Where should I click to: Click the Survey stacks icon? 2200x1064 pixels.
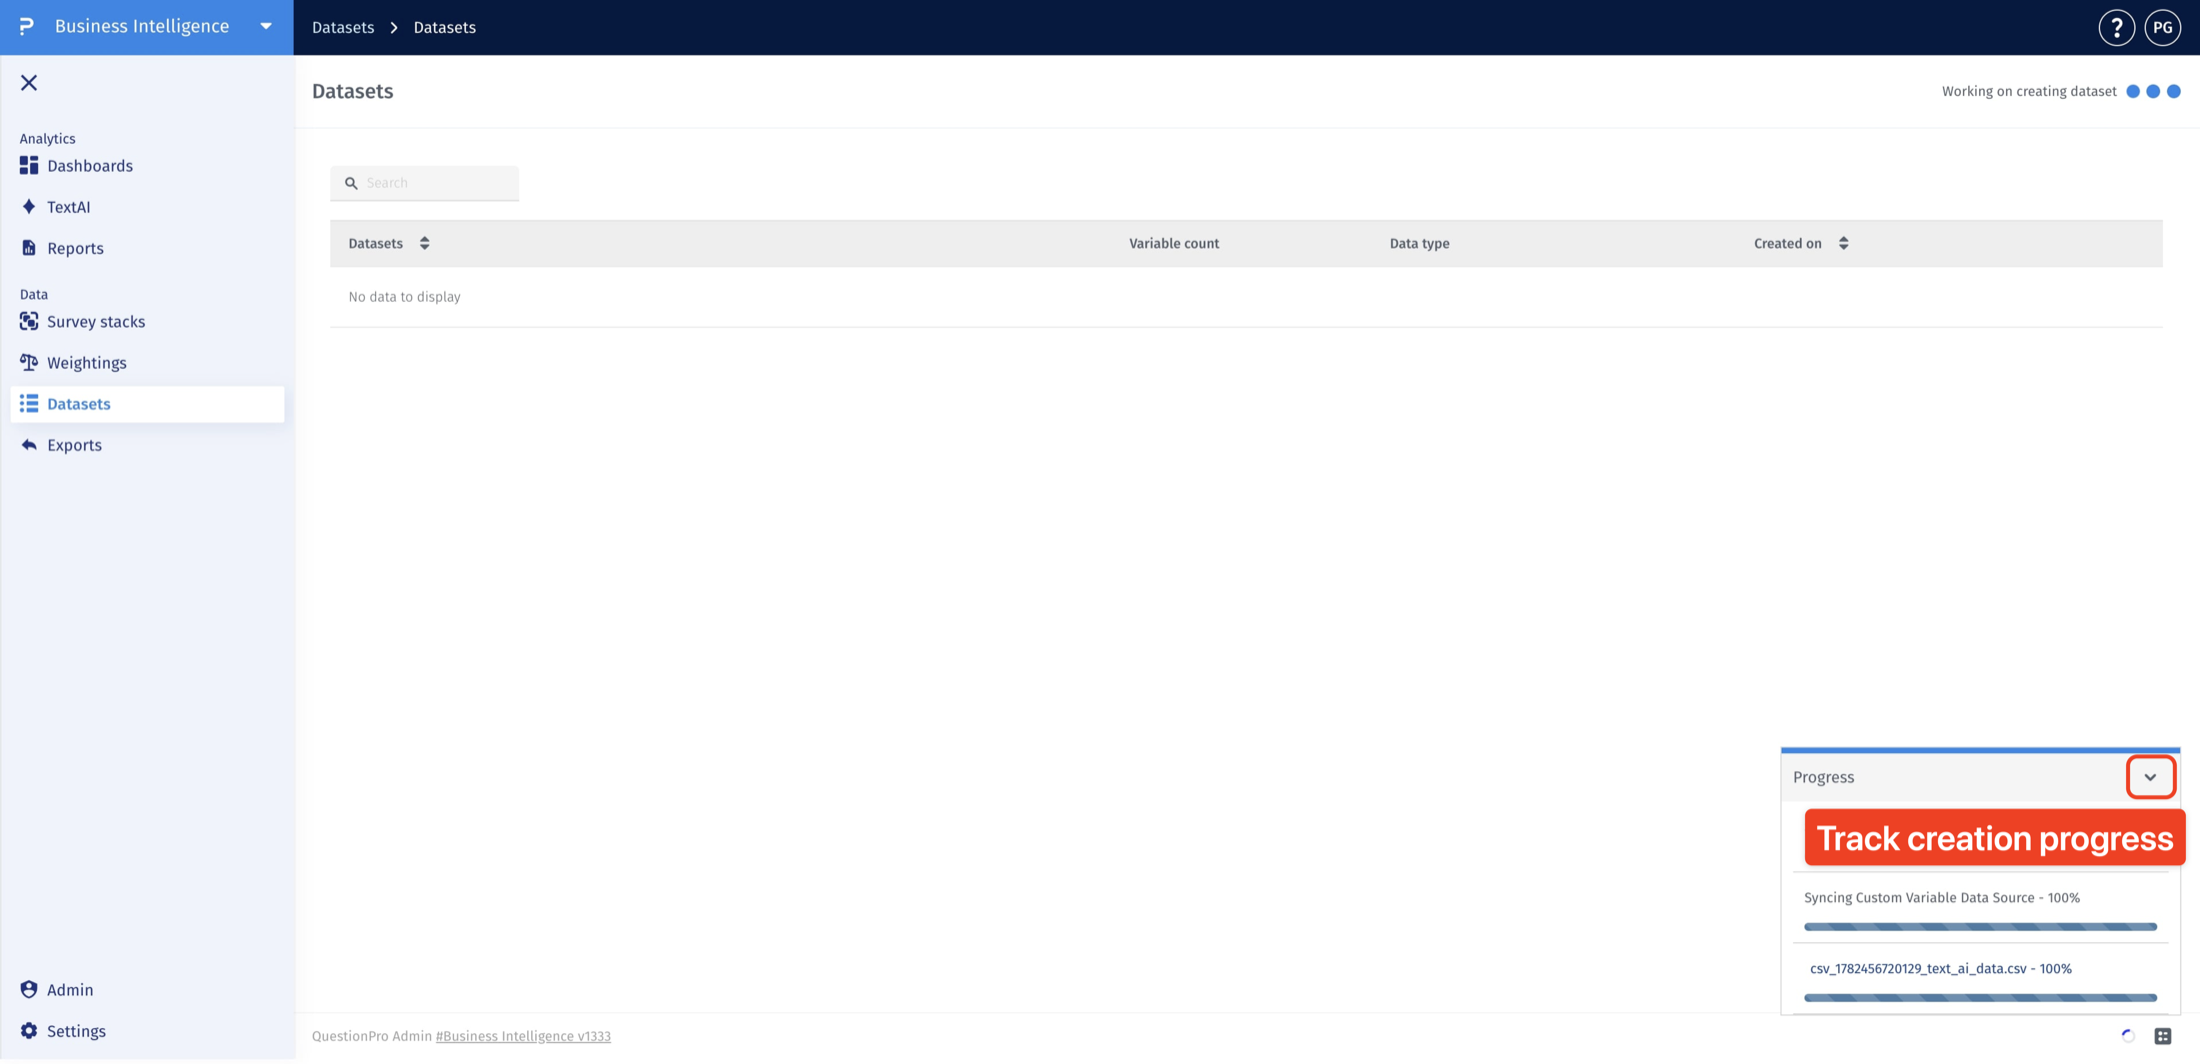point(29,322)
